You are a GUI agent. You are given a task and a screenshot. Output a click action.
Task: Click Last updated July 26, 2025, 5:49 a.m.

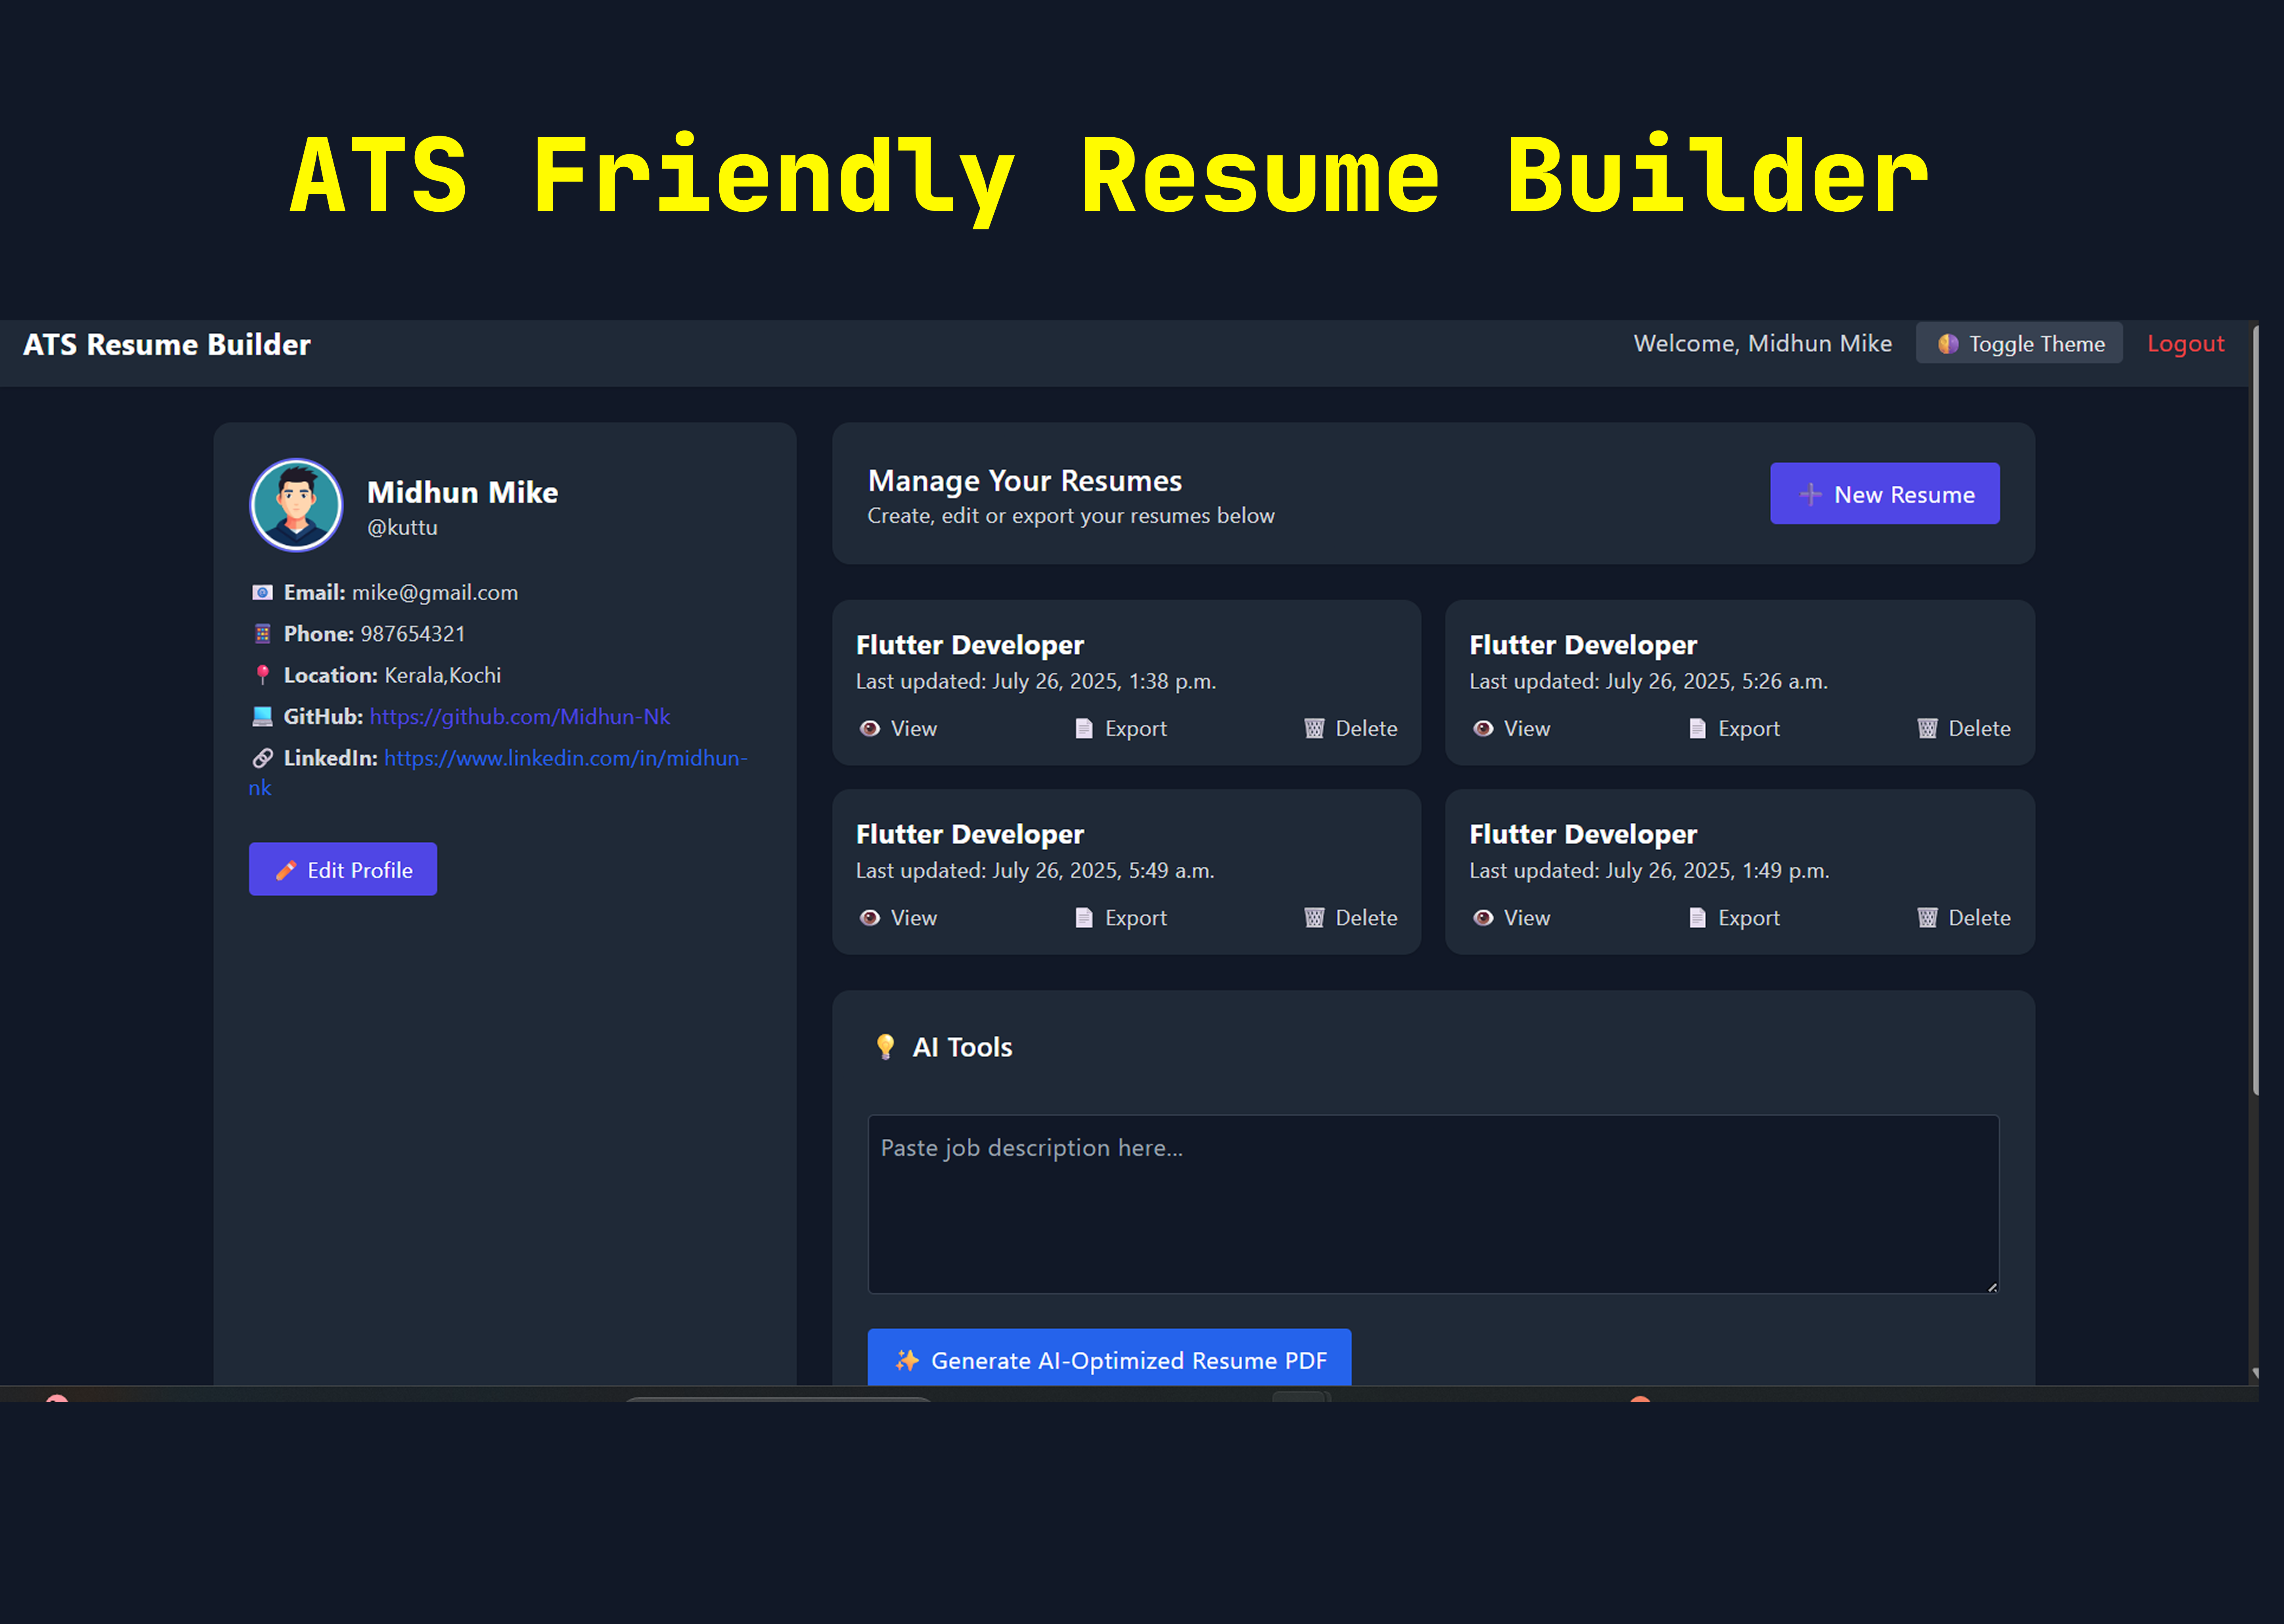click(x=1035, y=871)
